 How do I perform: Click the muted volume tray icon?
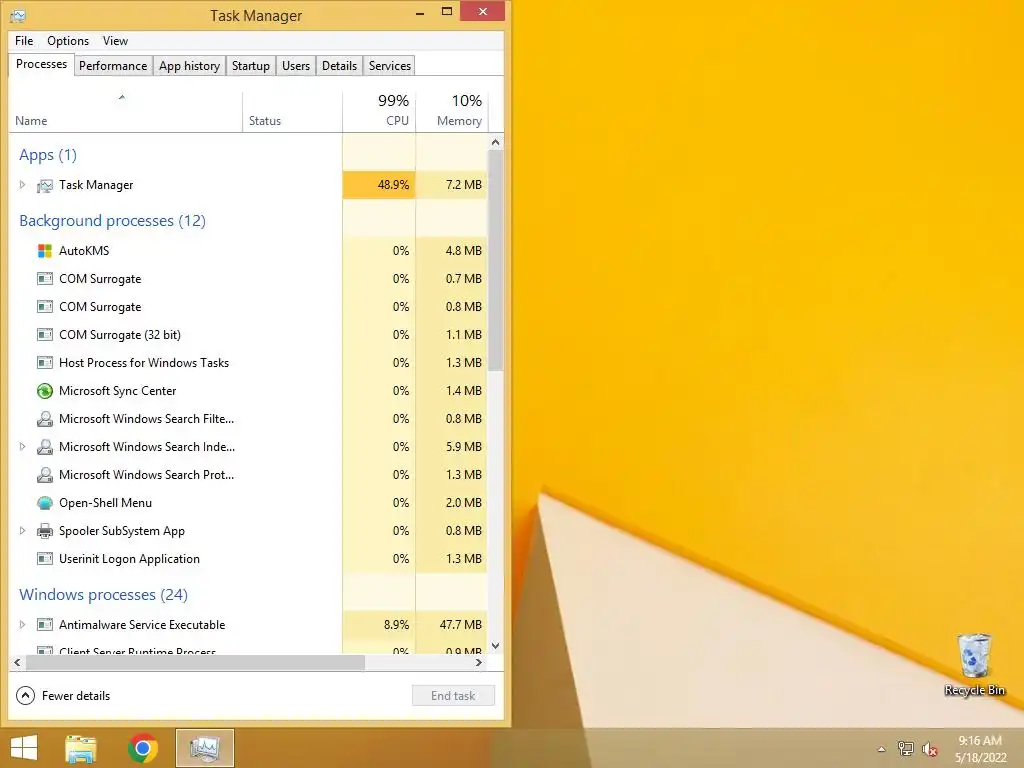(x=930, y=749)
